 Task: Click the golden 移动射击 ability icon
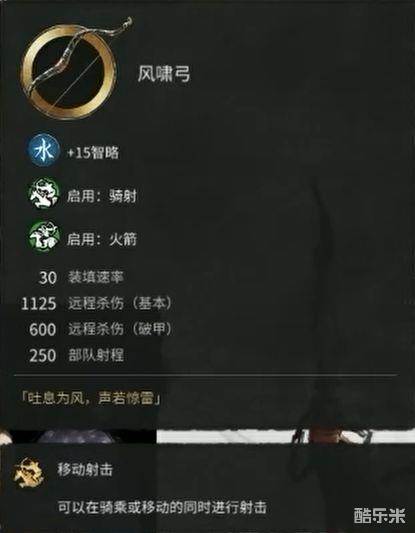pyautogui.click(x=28, y=473)
